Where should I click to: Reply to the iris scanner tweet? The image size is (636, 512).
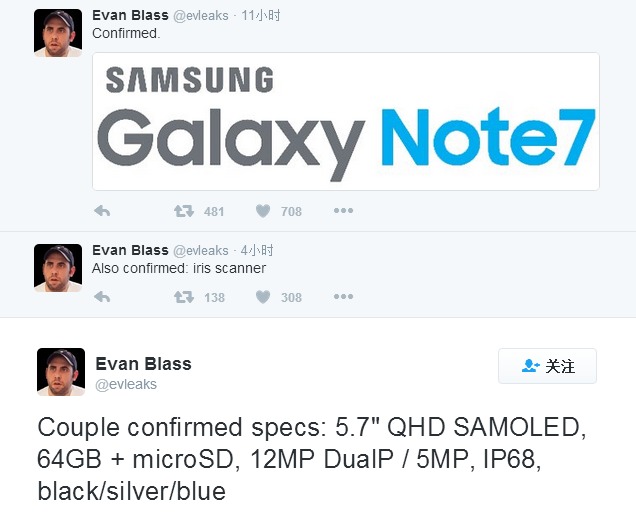click(102, 297)
